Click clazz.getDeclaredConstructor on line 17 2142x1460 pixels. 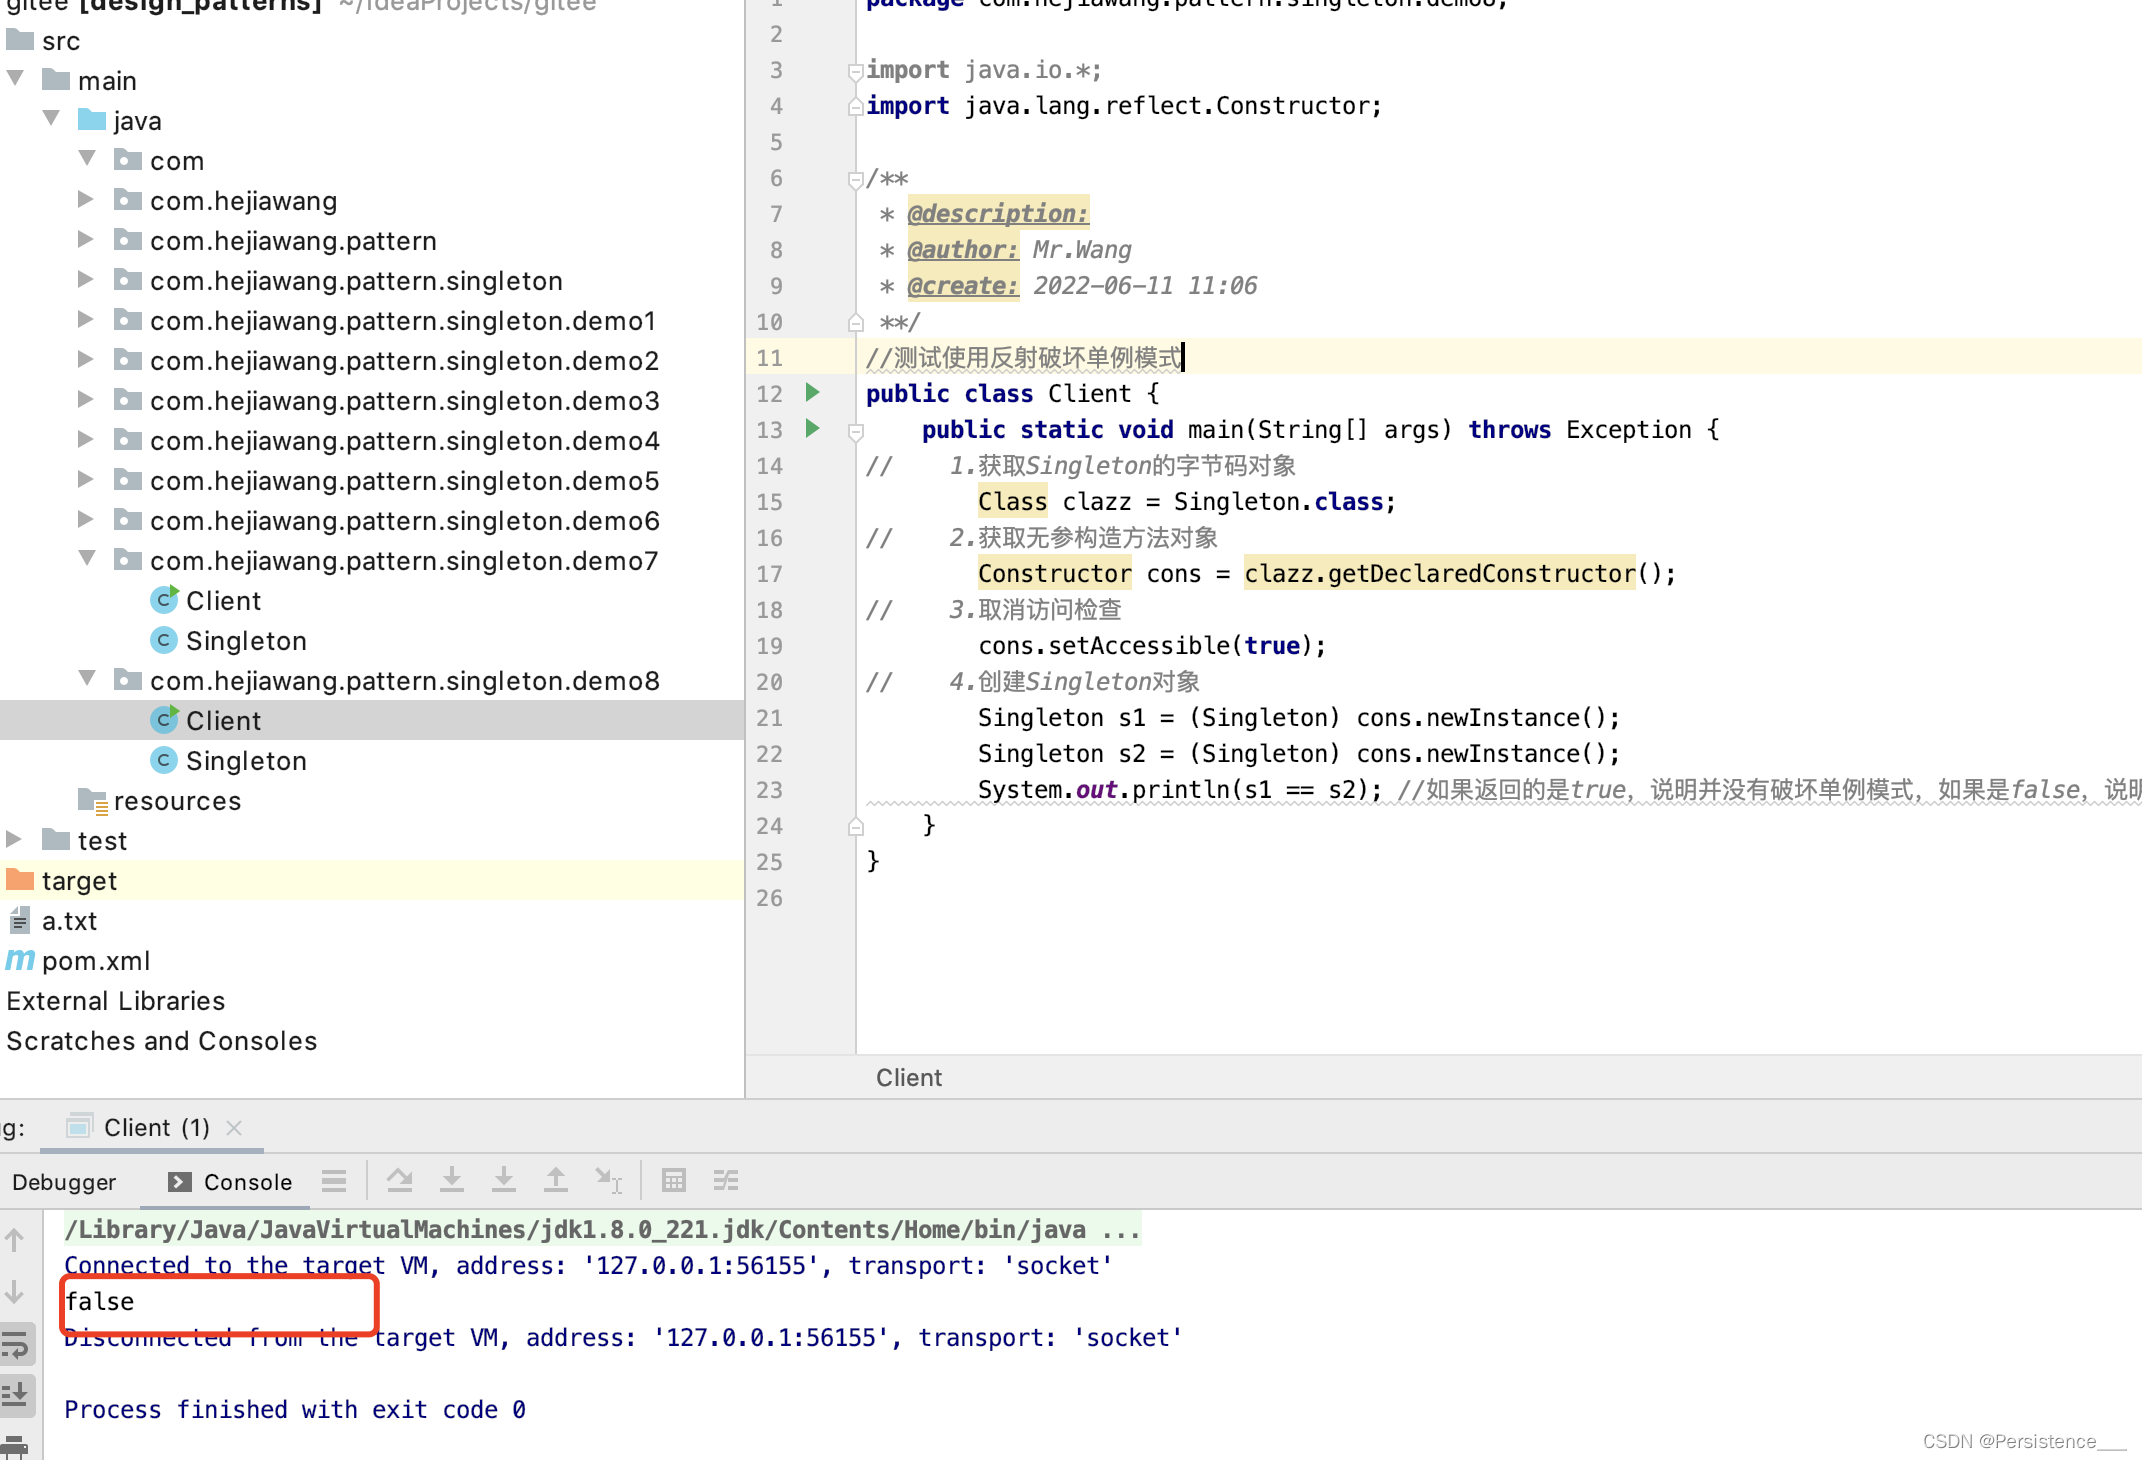pyautogui.click(x=1439, y=573)
